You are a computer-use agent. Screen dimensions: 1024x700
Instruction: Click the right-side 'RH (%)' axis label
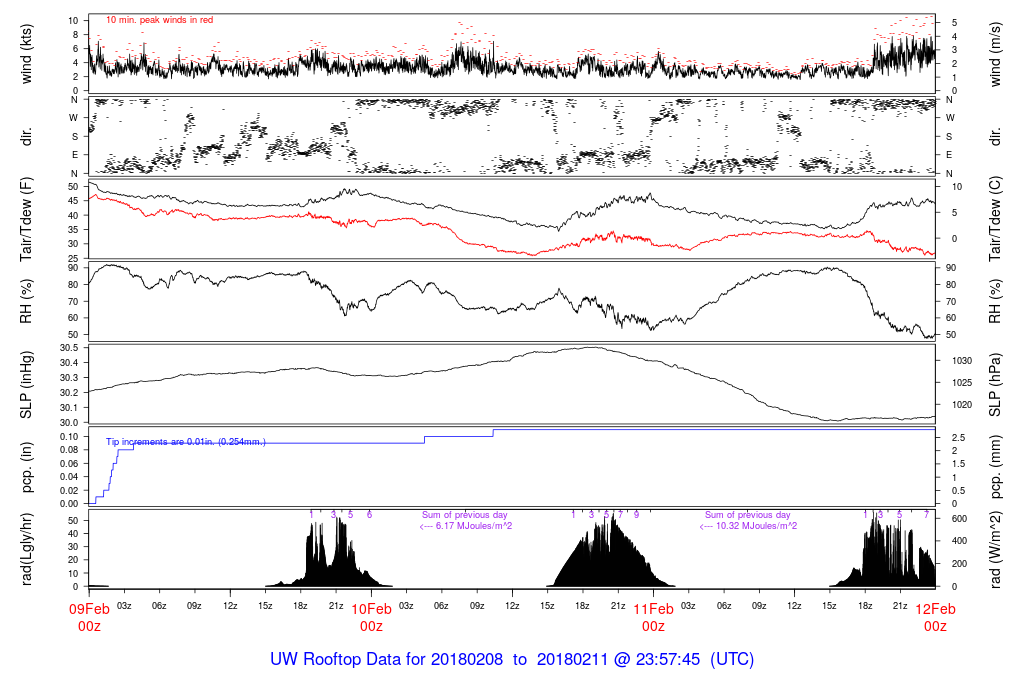tap(995, 302)
